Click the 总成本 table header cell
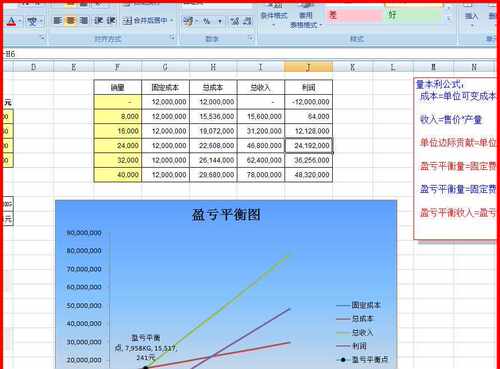The width and height of the screenshot is (500, 369). coord(213,87)
